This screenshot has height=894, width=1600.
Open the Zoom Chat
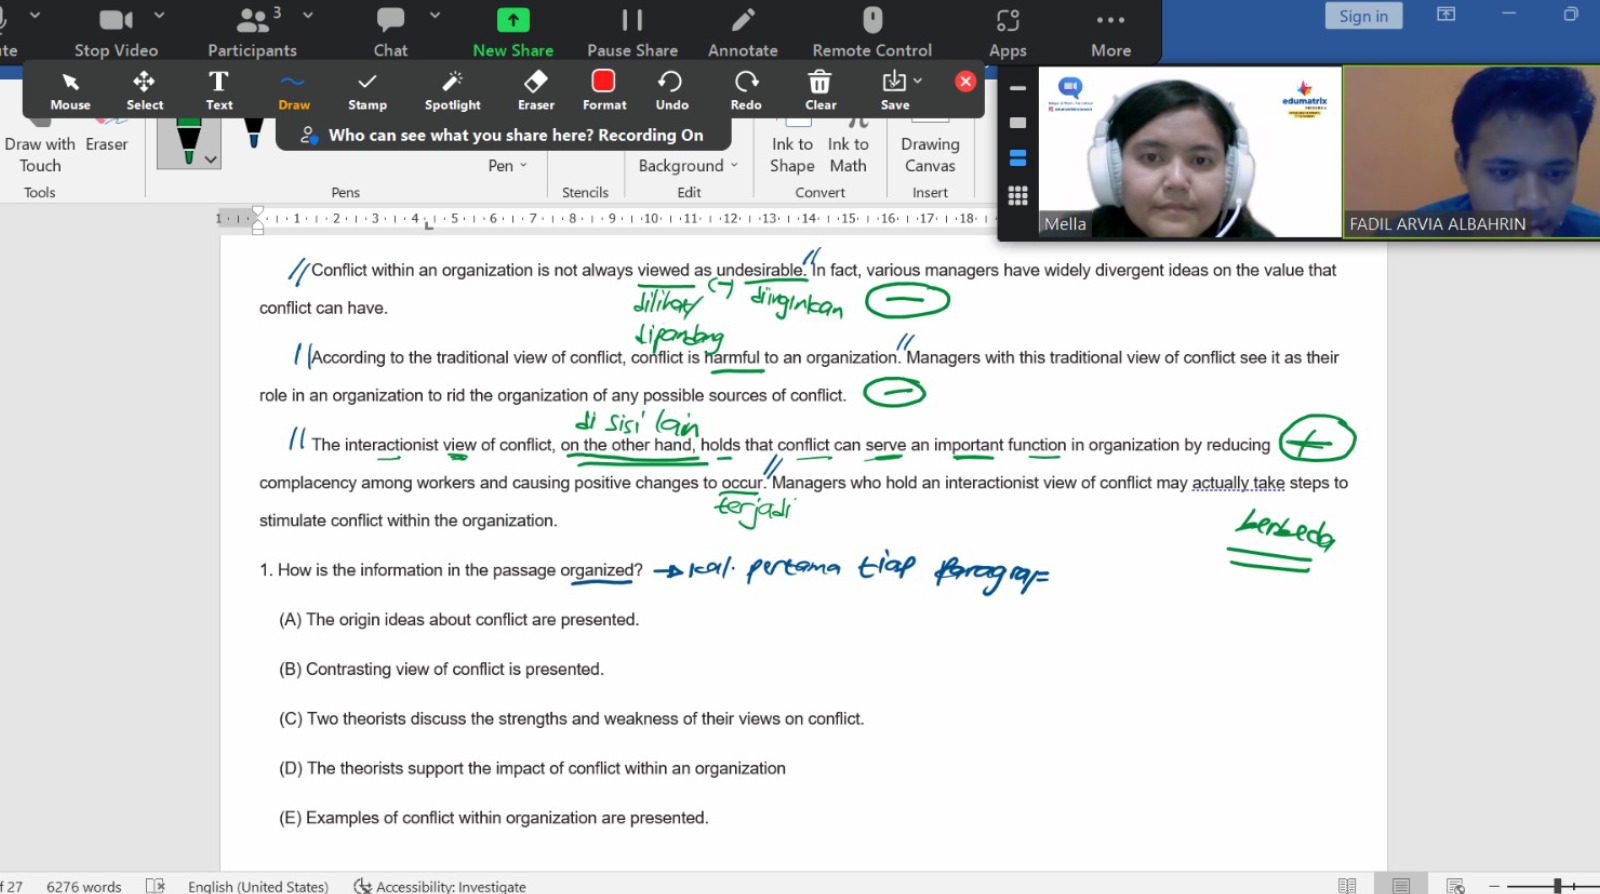390,32
